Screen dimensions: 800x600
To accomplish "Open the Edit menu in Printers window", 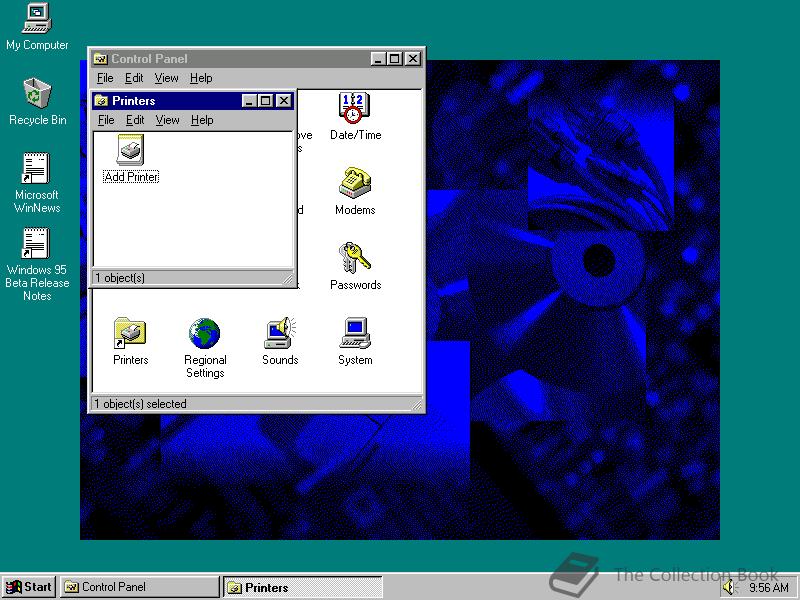I will point(135,120).
